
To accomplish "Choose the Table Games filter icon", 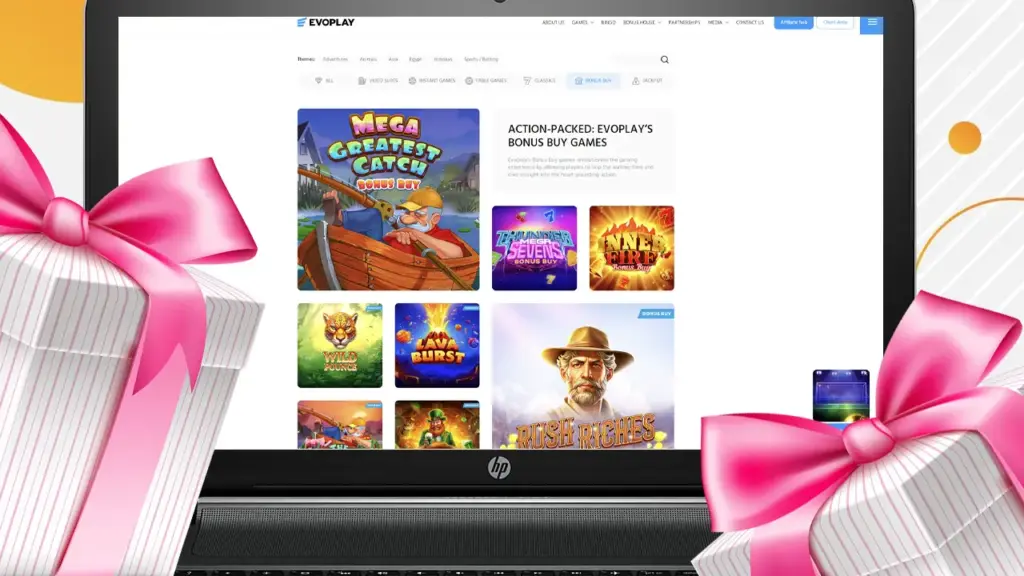I will point(469,81).
